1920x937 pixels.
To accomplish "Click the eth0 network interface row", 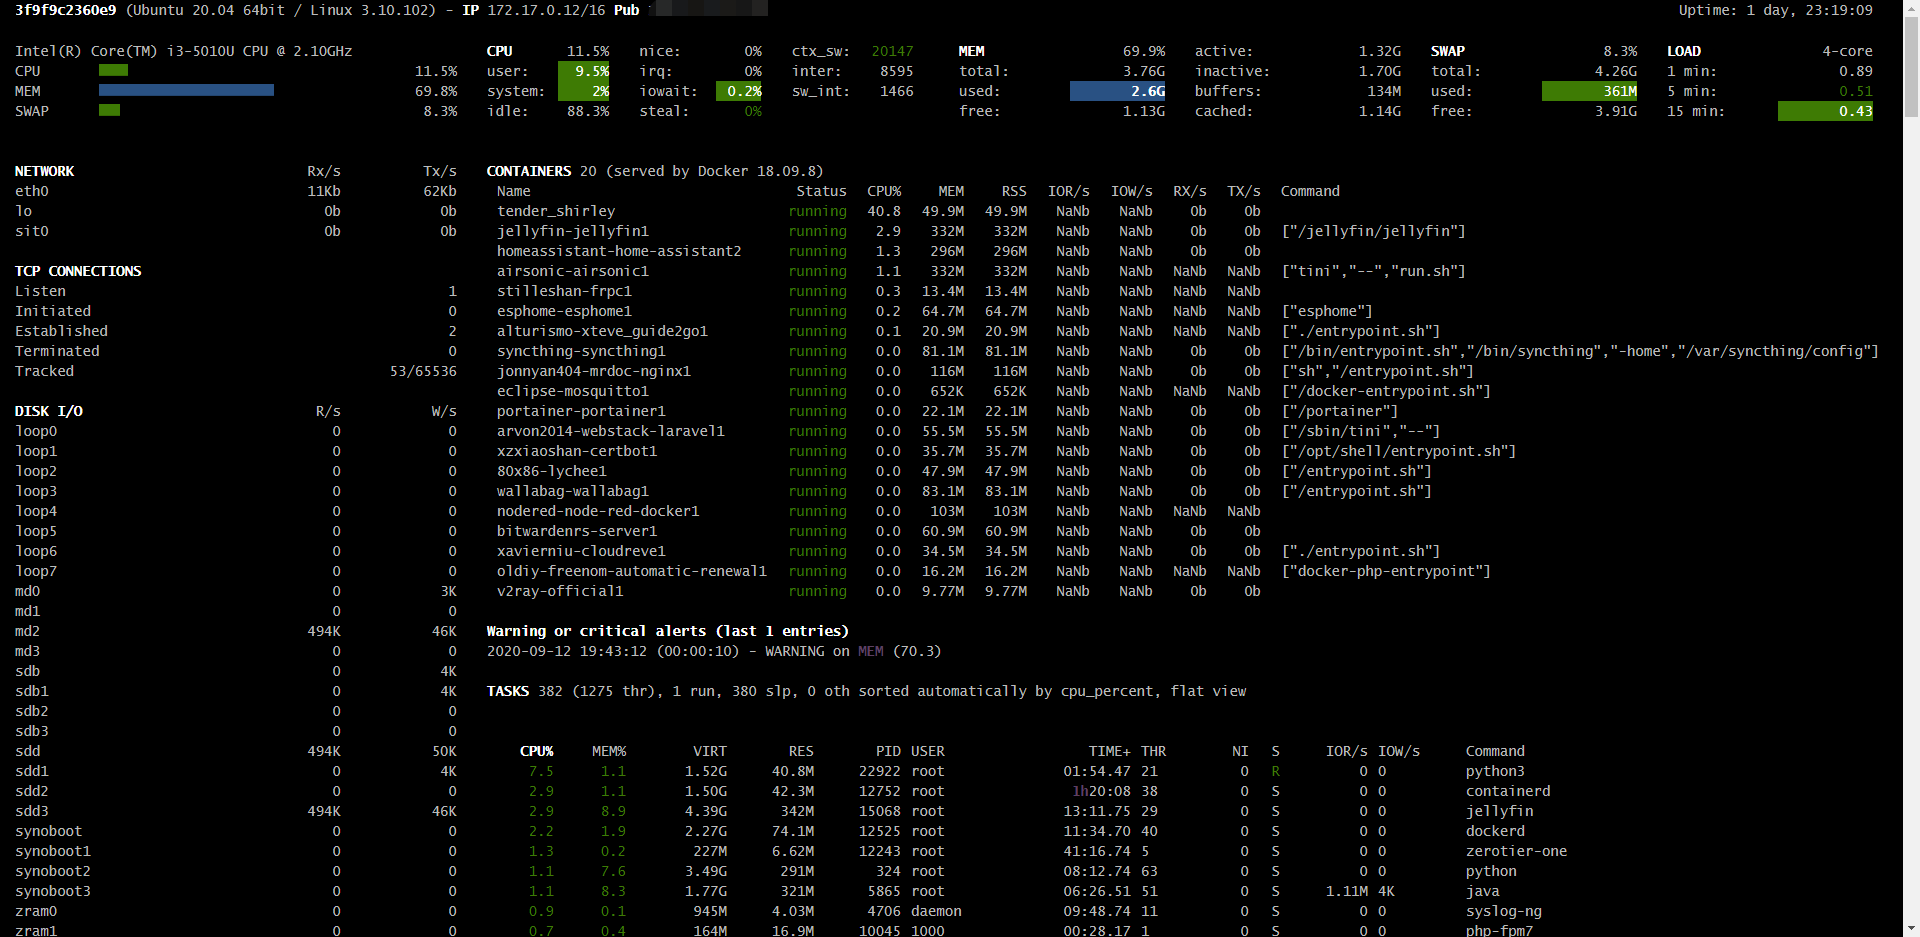I will coord(235,191).
